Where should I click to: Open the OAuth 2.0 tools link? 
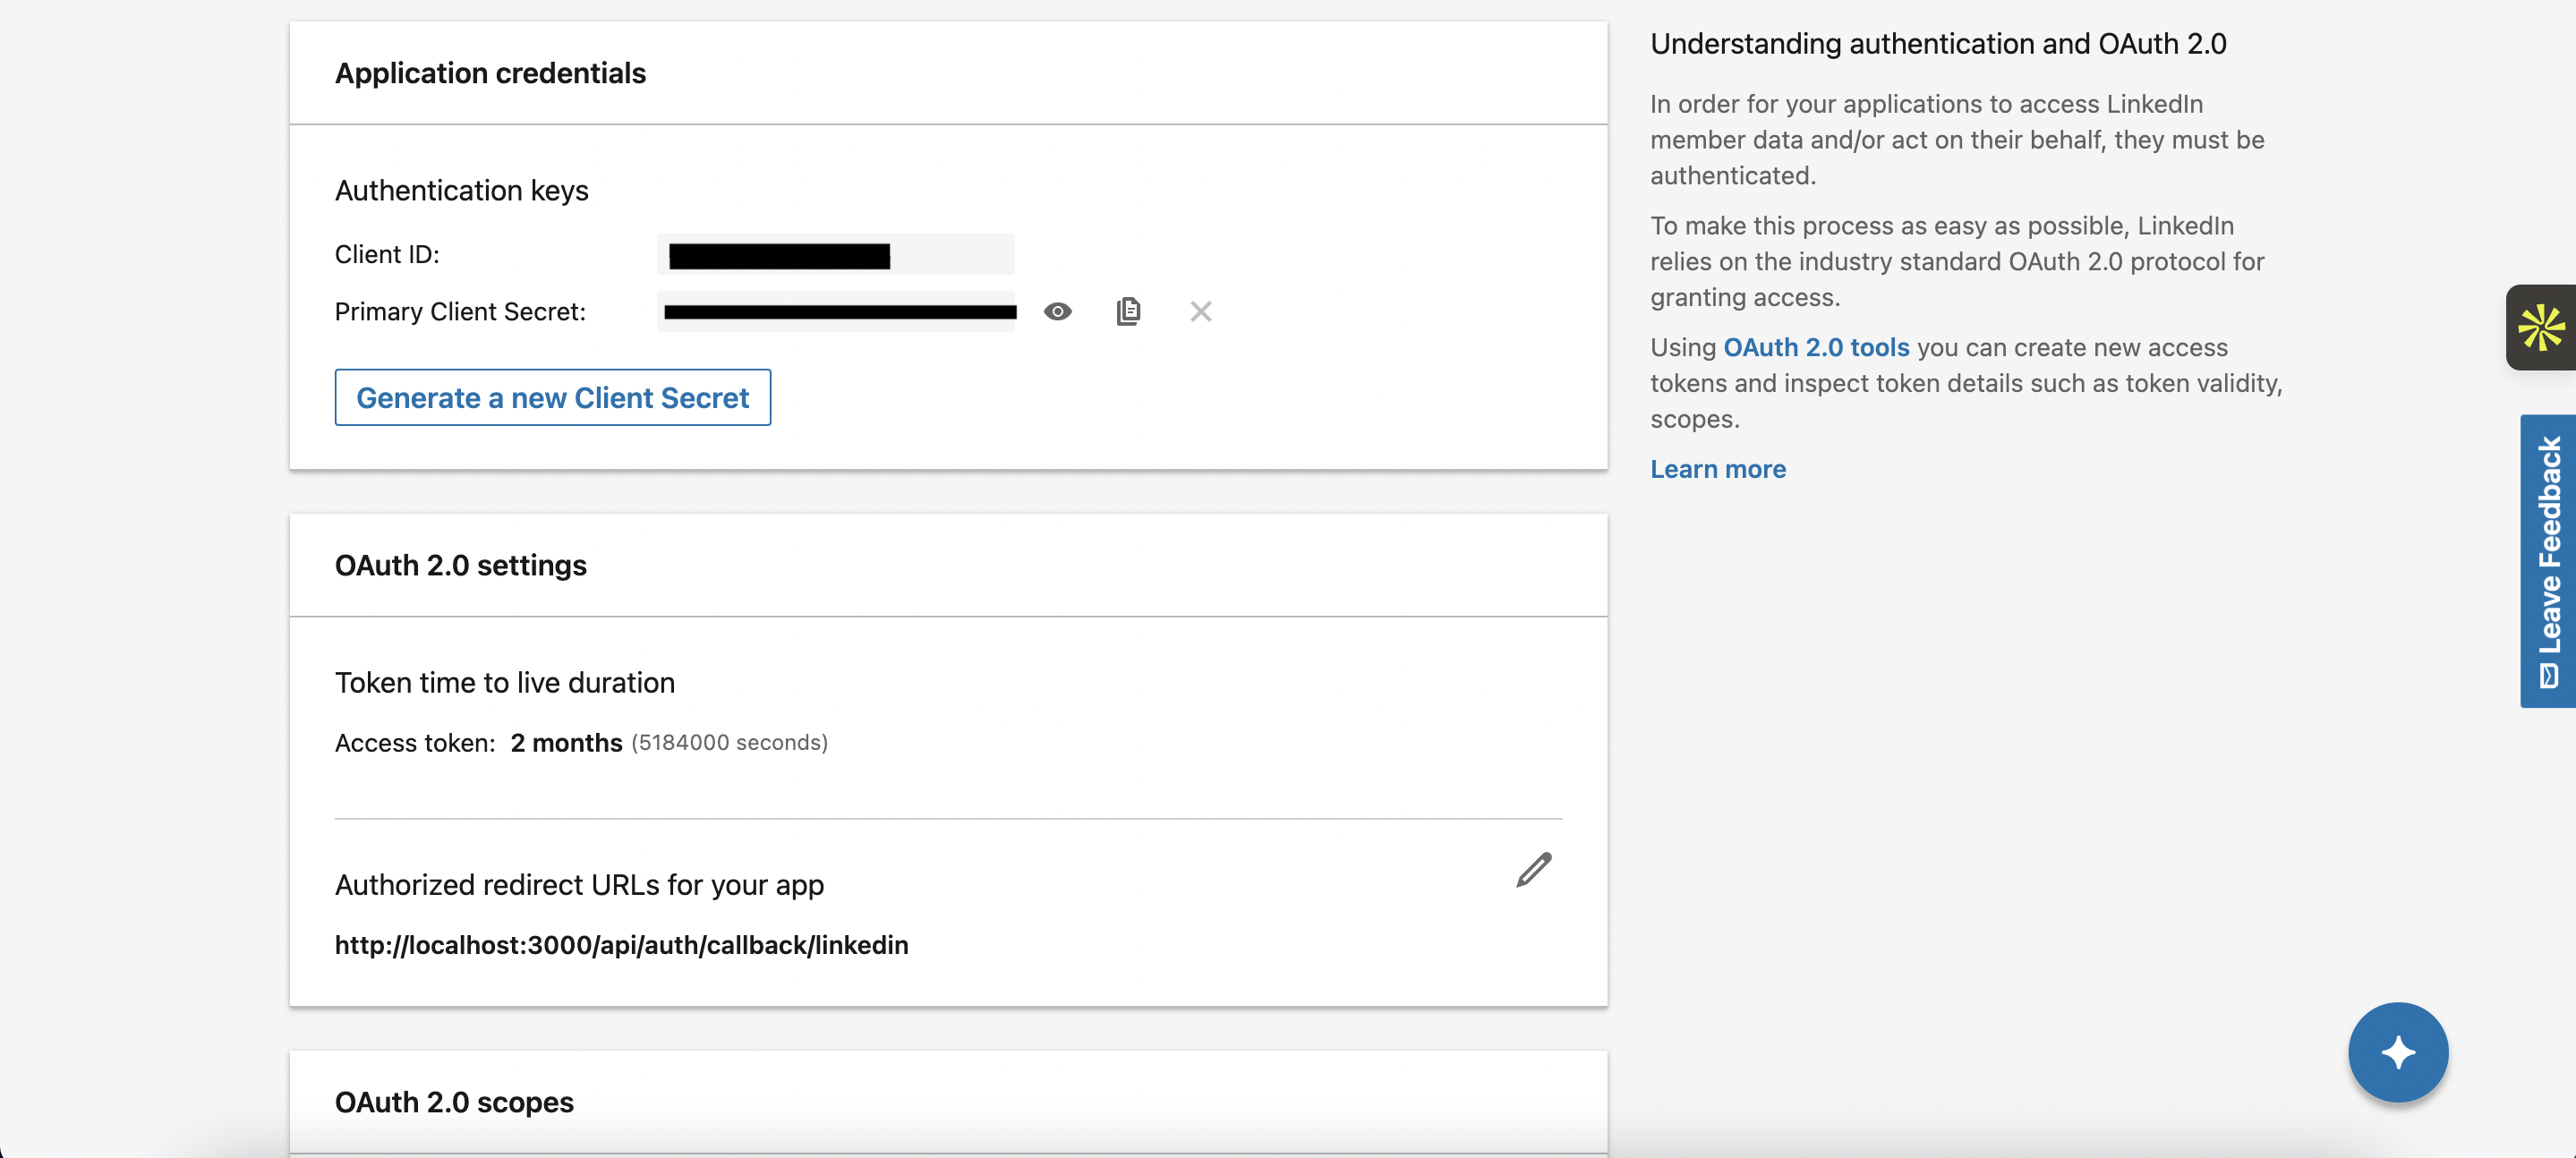[x=1815, y=348]
